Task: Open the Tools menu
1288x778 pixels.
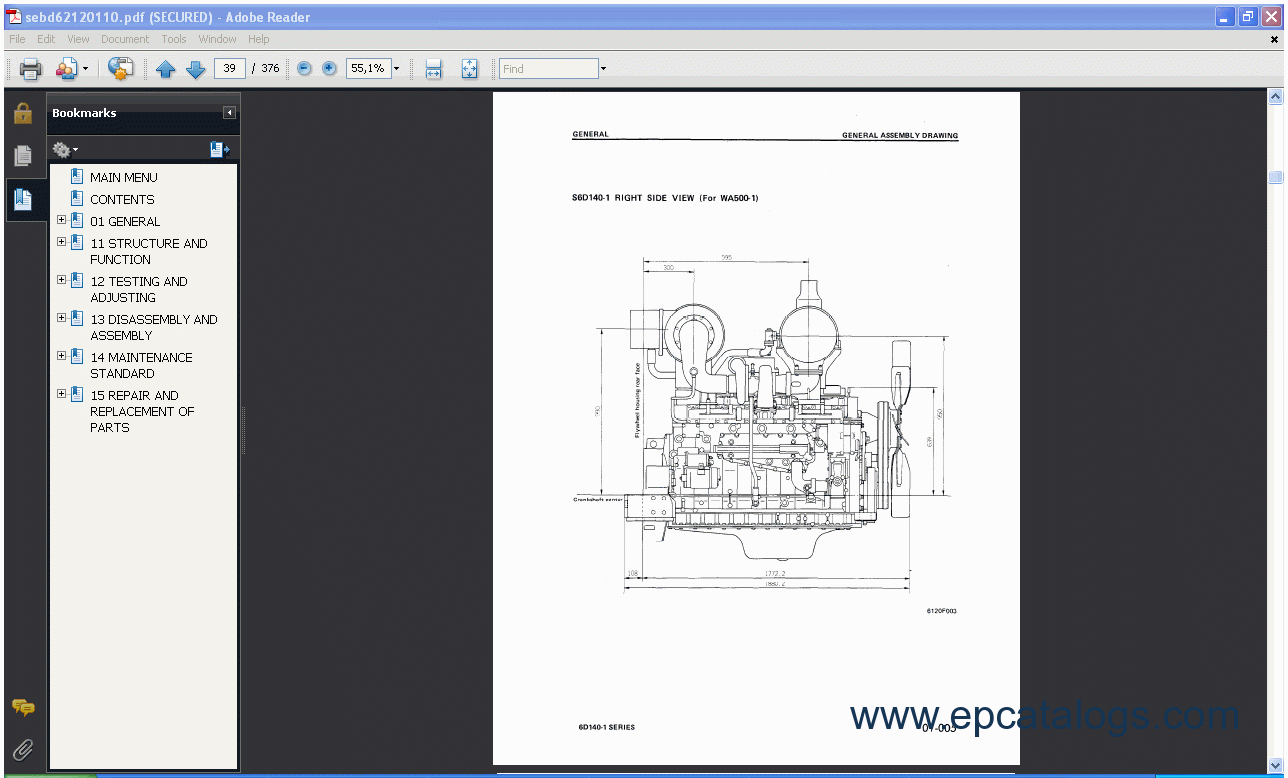Action: pos(174,39)
